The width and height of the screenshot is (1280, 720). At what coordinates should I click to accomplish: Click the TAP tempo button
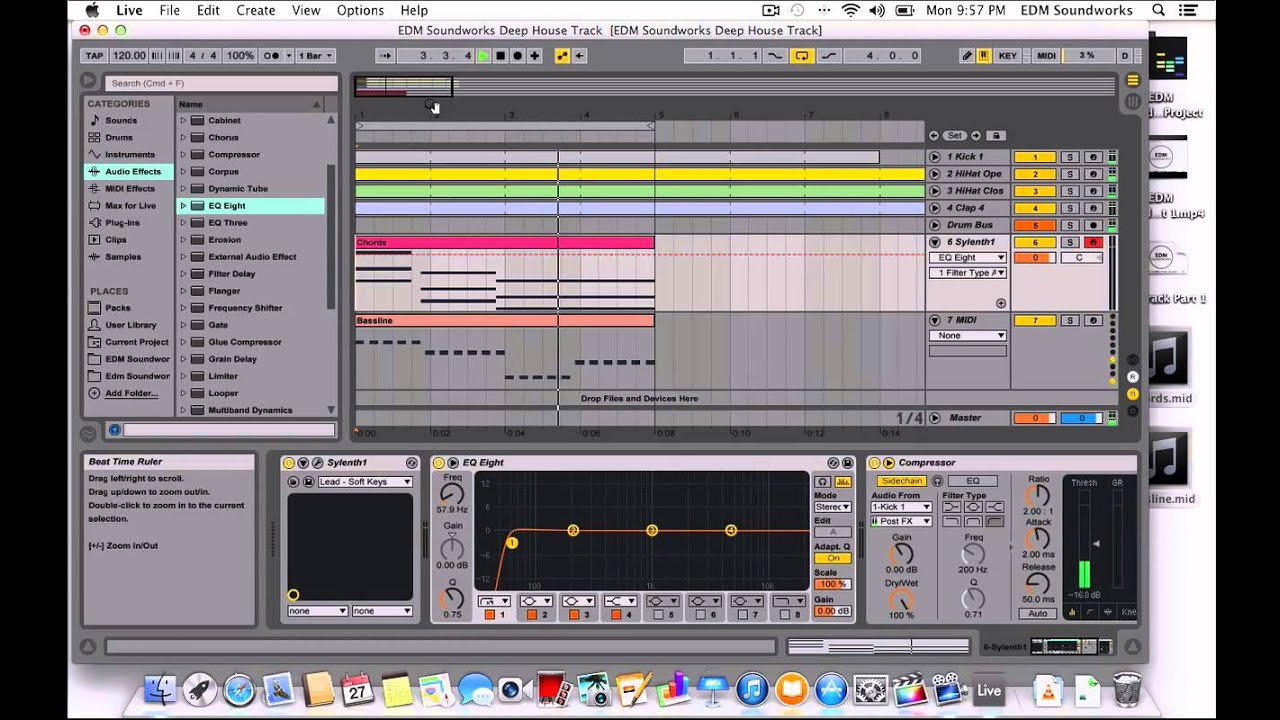94,56
